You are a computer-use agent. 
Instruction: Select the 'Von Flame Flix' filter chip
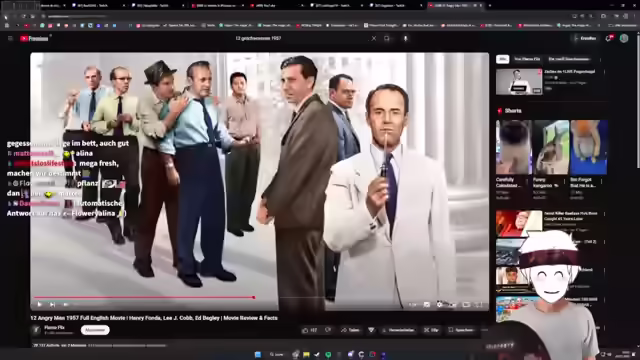[527, 59]
